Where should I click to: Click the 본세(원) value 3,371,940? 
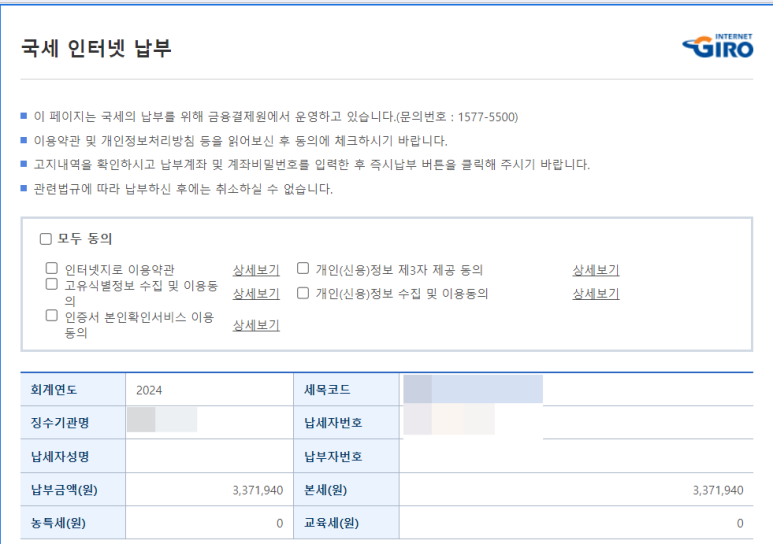[x=718, y=490]
